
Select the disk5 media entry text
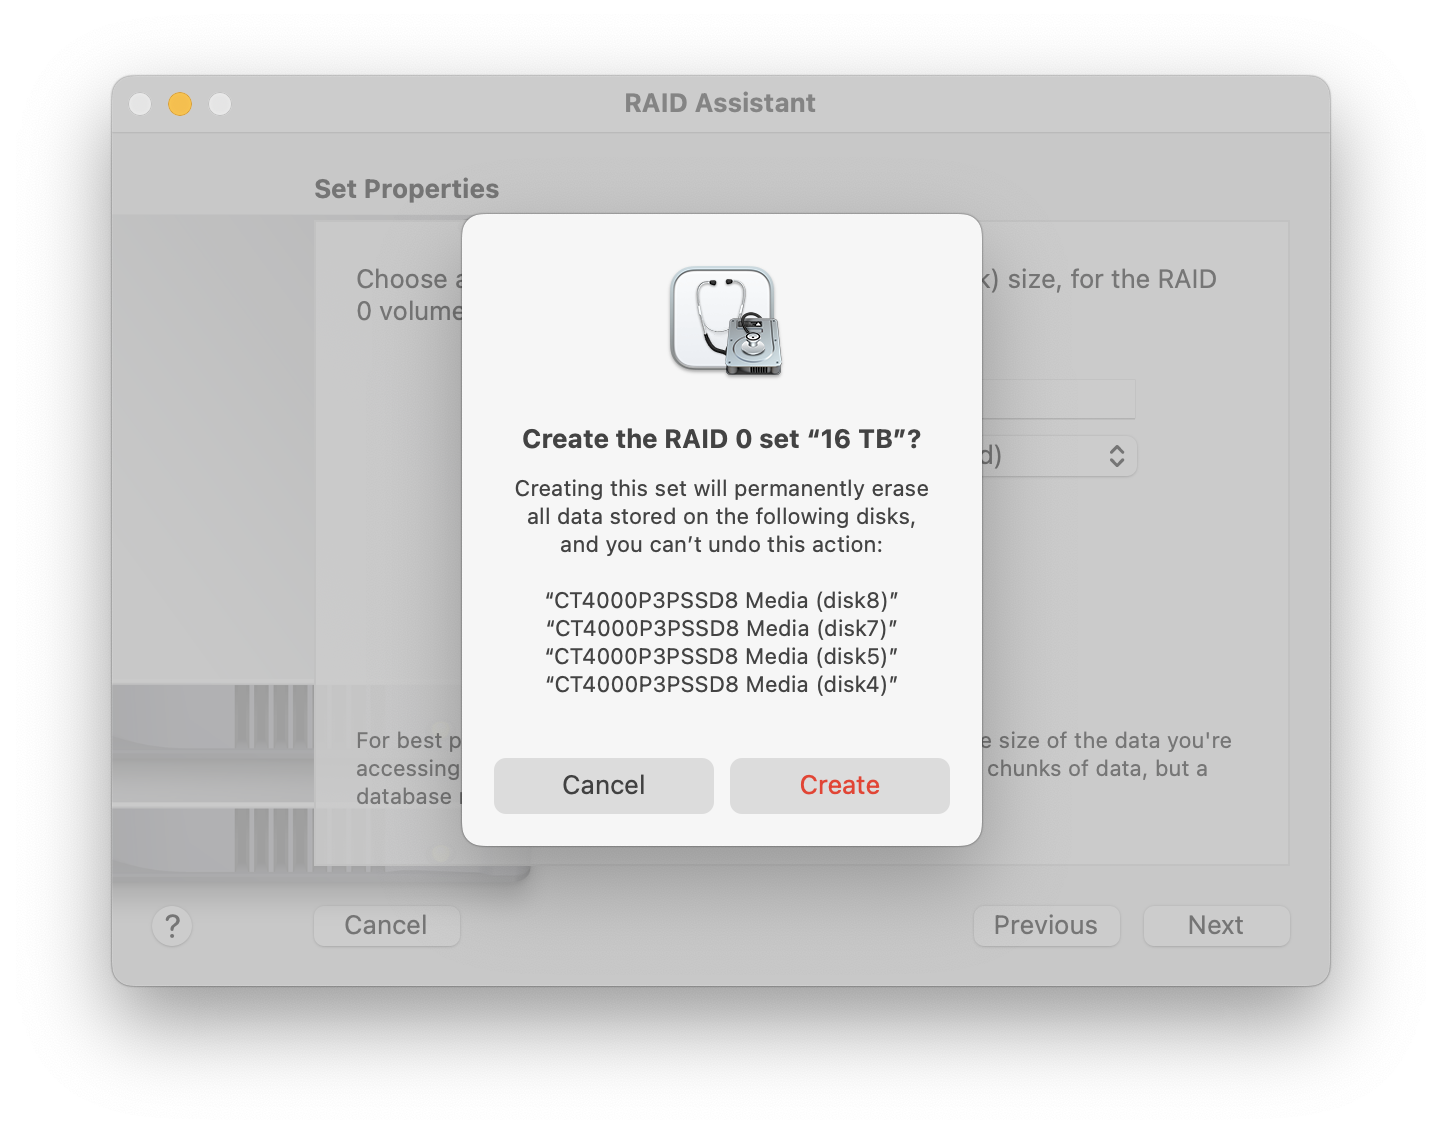point(722,656)
